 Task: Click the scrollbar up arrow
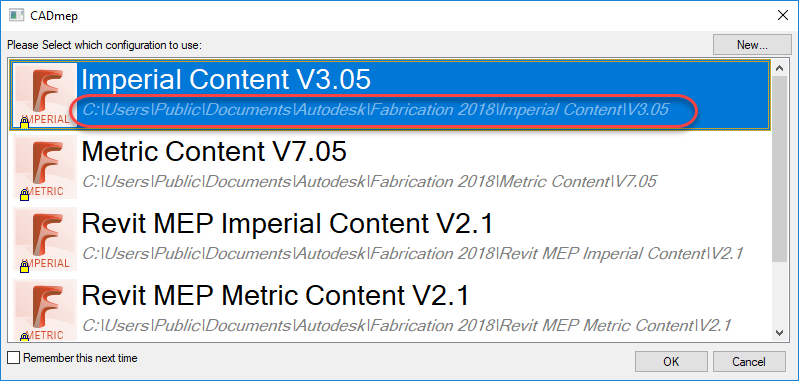pos(779,67)
